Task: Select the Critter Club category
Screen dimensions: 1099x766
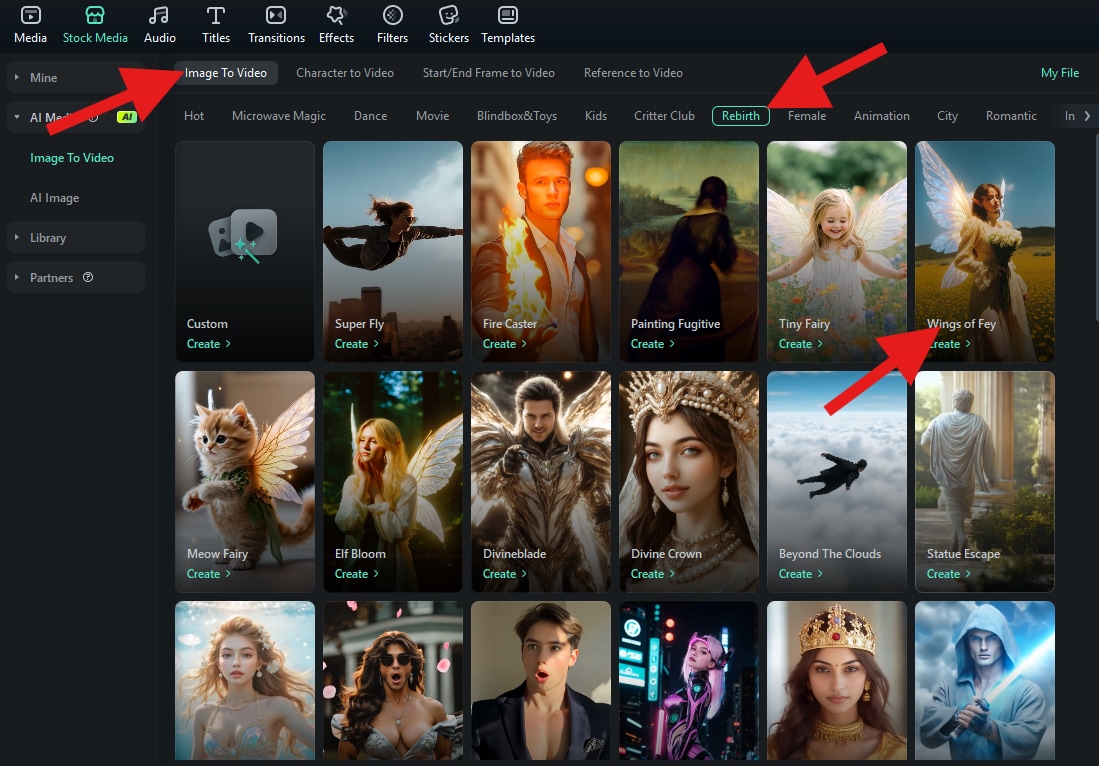Action: click(x=664, y=116)
